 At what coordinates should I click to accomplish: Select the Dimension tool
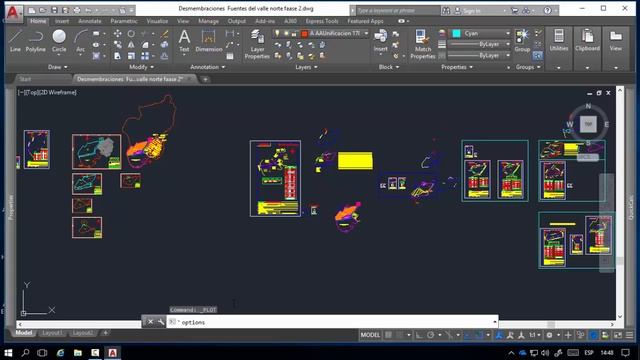click(209, 41)
